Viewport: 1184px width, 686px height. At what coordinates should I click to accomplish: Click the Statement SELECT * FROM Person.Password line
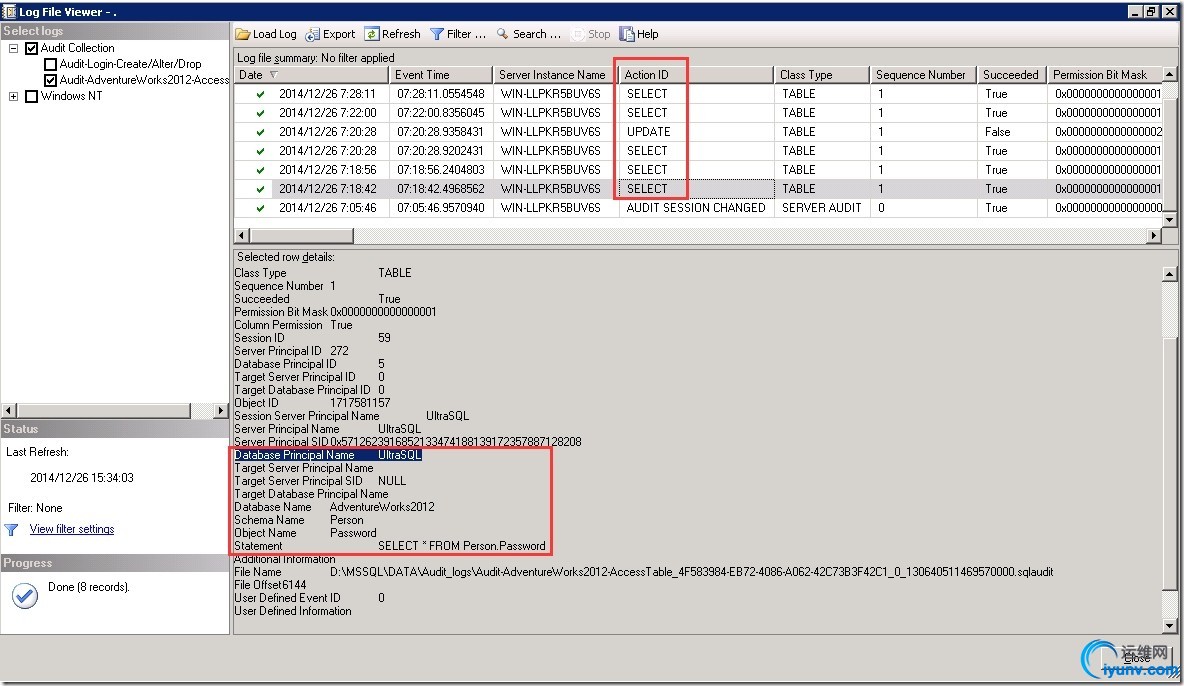coord(390,546)
